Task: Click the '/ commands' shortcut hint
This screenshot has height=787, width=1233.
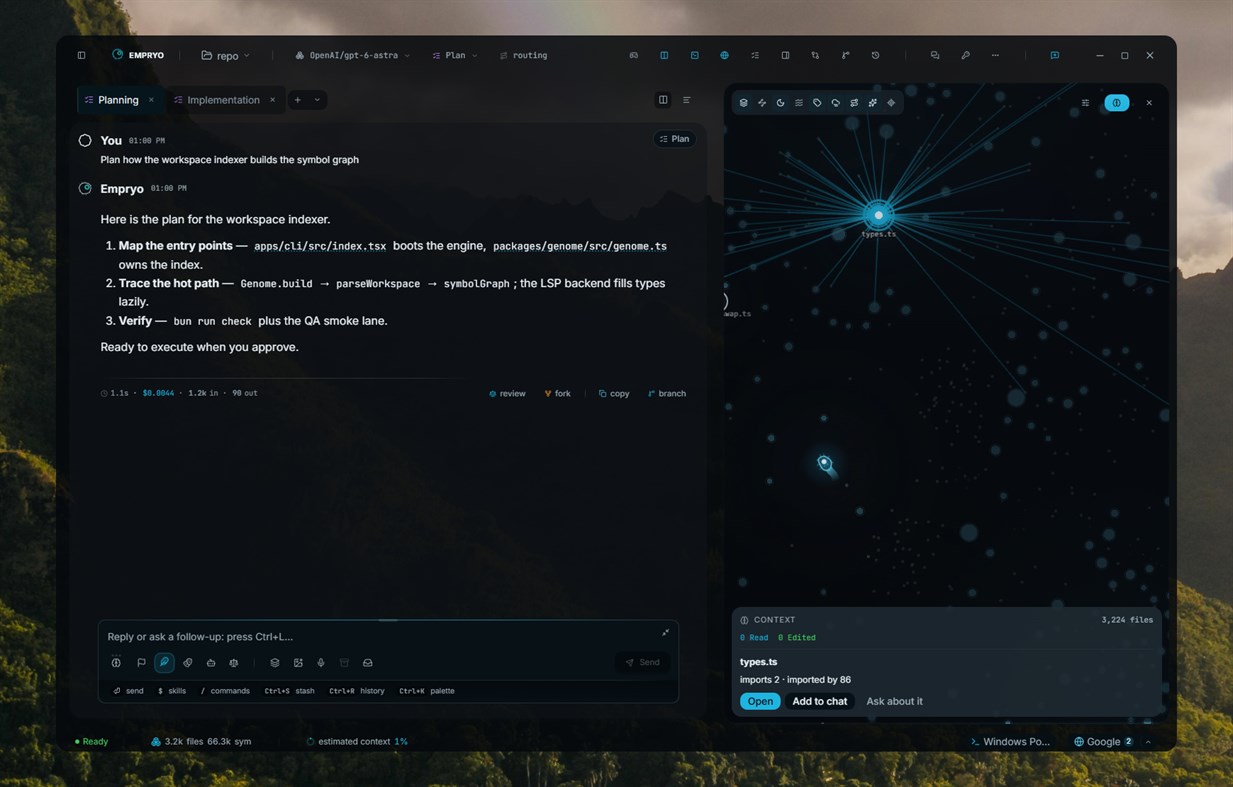Action: pos(225,691)
